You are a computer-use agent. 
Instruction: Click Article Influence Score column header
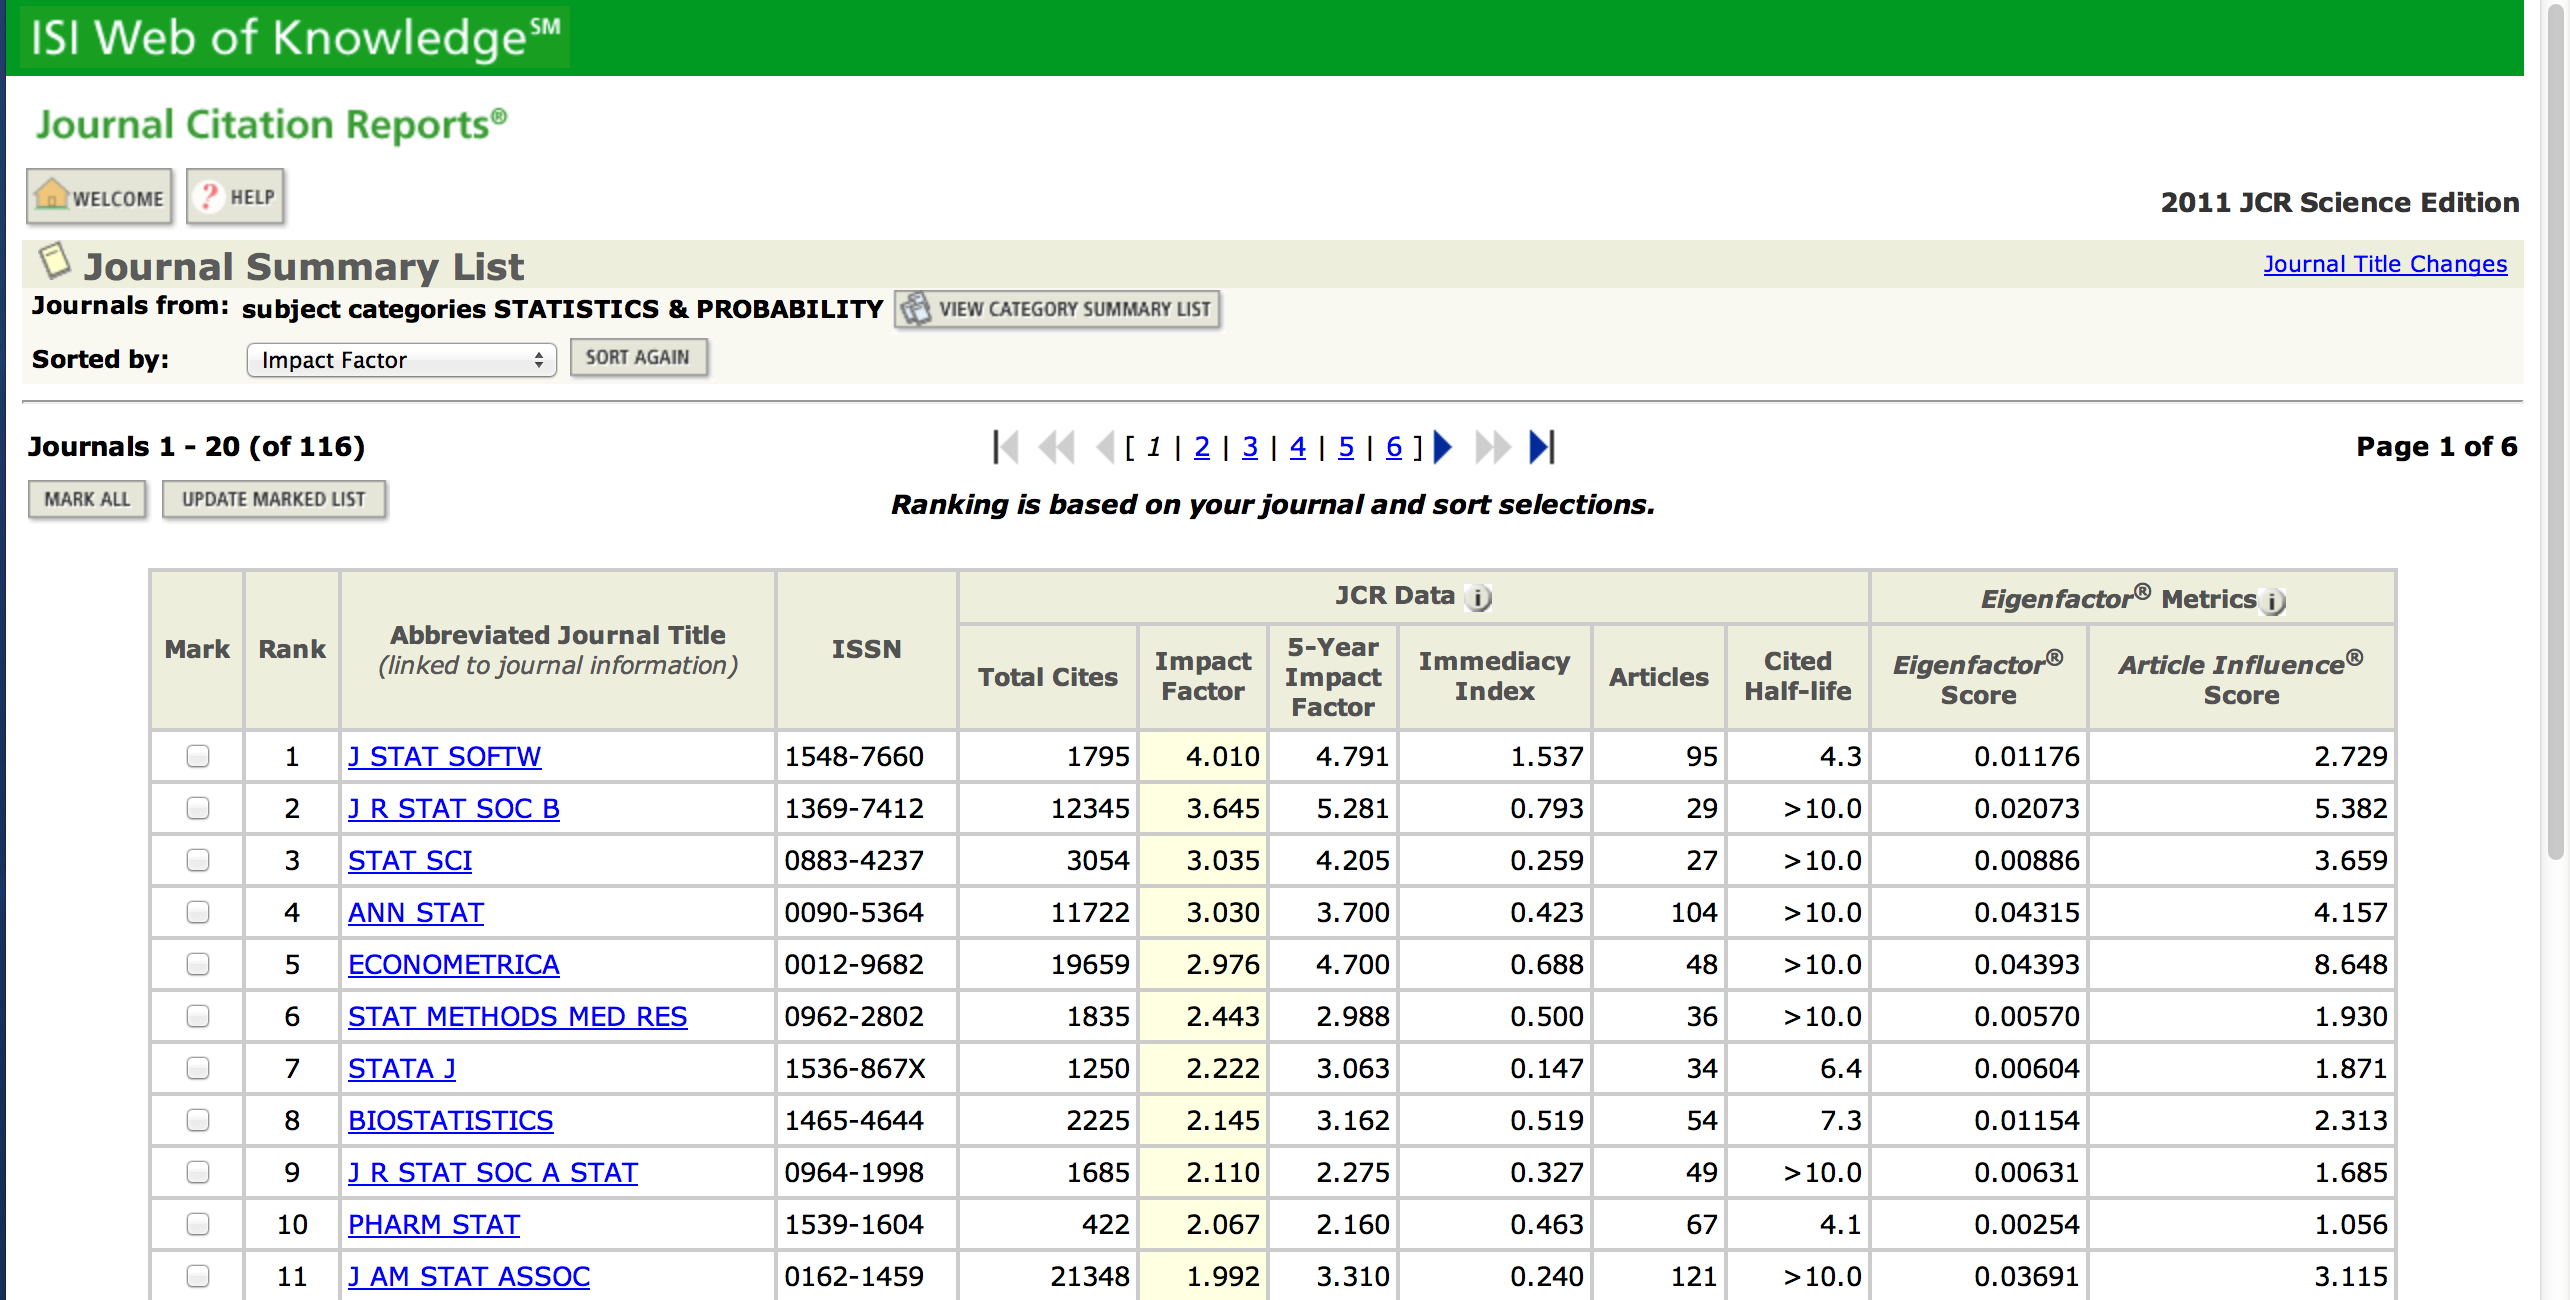point(2241,679)
